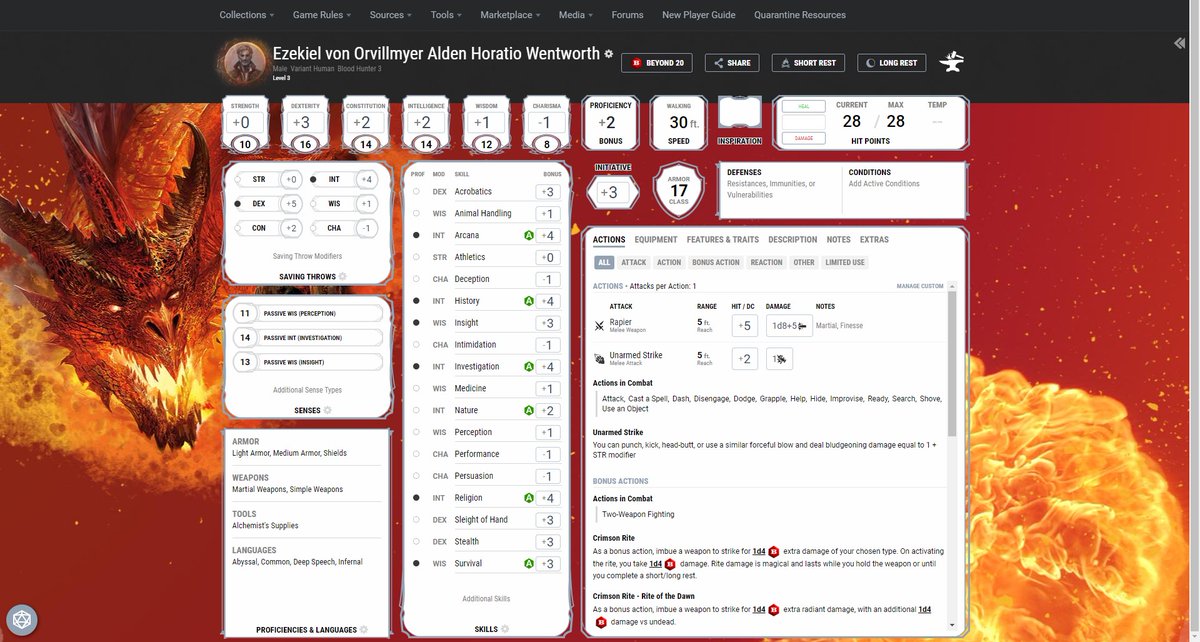Screen dimensions: 1200x642
Task: Open the dice roller icon
Action: click(x=22, y=620)
